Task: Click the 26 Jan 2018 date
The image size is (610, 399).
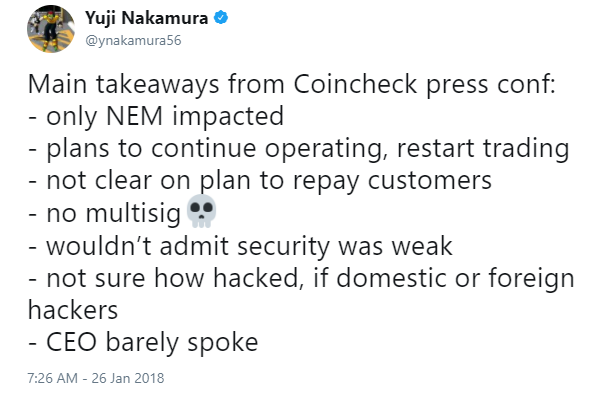Action: coord(128,378)
